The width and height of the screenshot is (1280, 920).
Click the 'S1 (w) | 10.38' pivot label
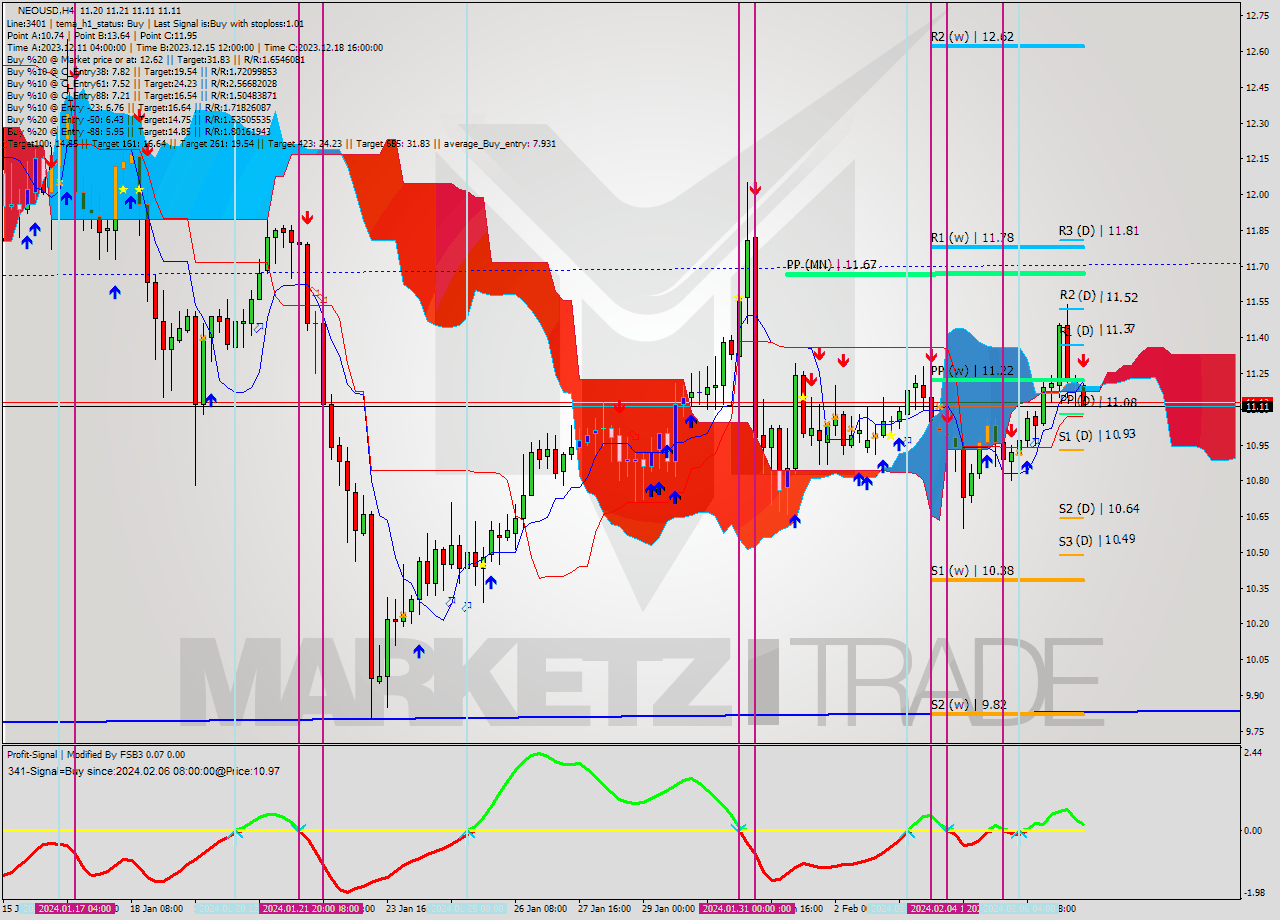[972, 571]
